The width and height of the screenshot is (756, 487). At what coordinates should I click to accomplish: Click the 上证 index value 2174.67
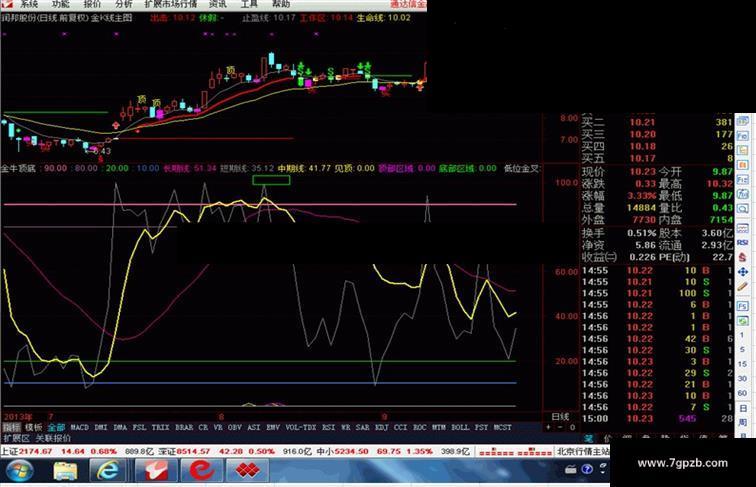click(x=35, y=451)
